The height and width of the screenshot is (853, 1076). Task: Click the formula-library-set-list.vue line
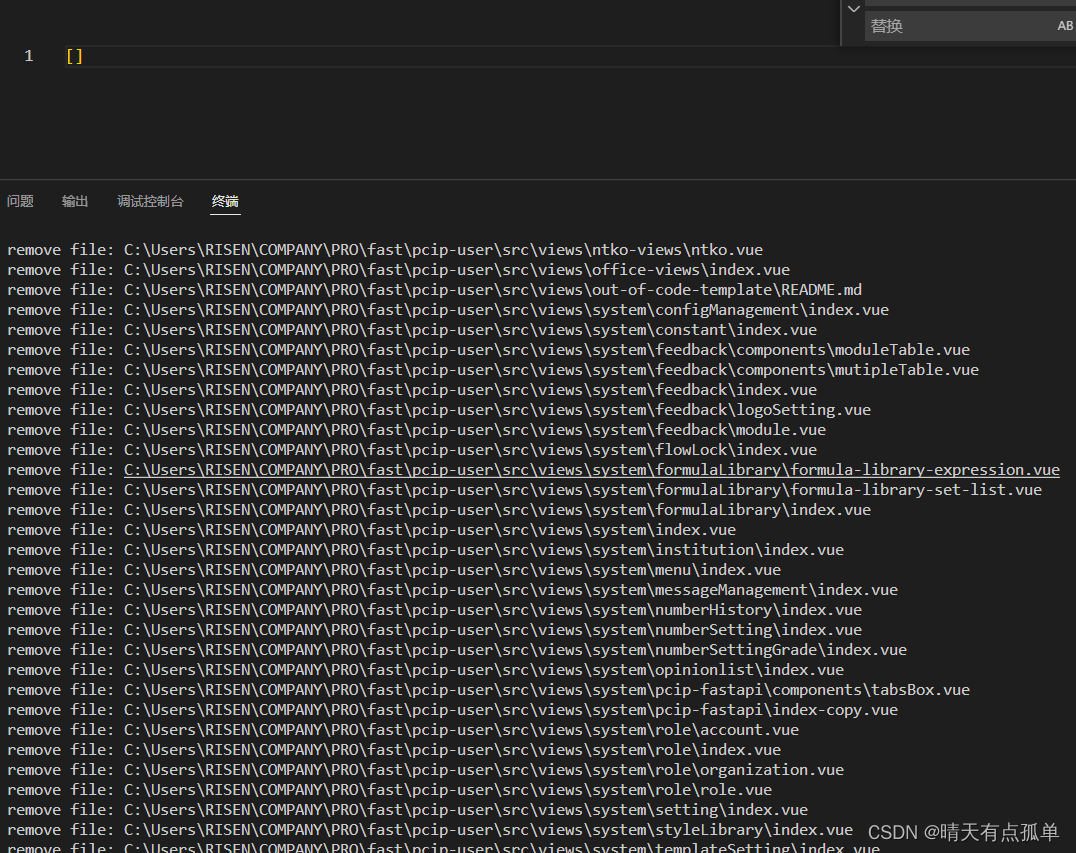524,490
